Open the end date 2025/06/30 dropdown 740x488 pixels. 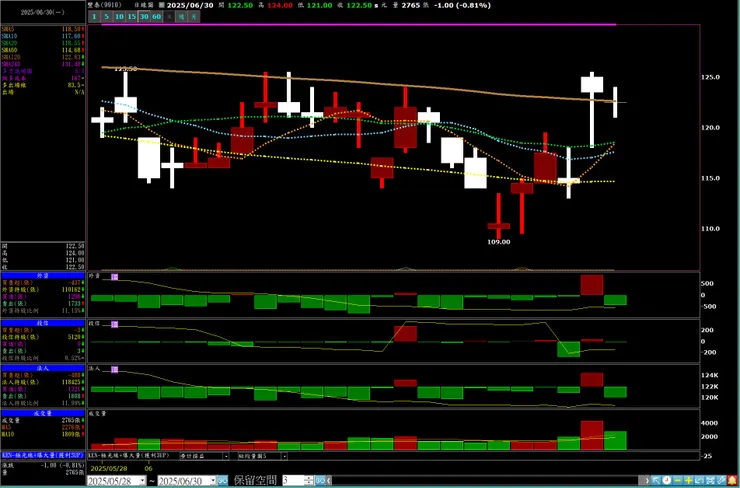coord(212,480)
